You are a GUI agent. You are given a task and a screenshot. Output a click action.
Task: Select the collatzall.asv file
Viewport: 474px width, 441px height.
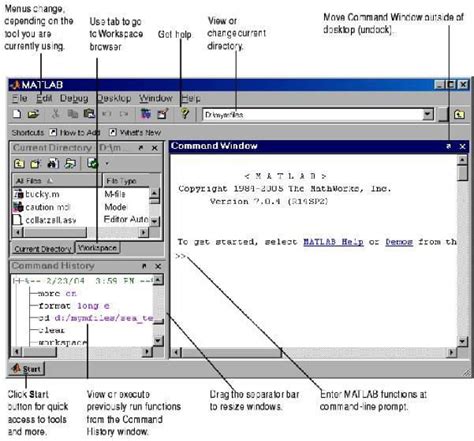pos(45,220)
